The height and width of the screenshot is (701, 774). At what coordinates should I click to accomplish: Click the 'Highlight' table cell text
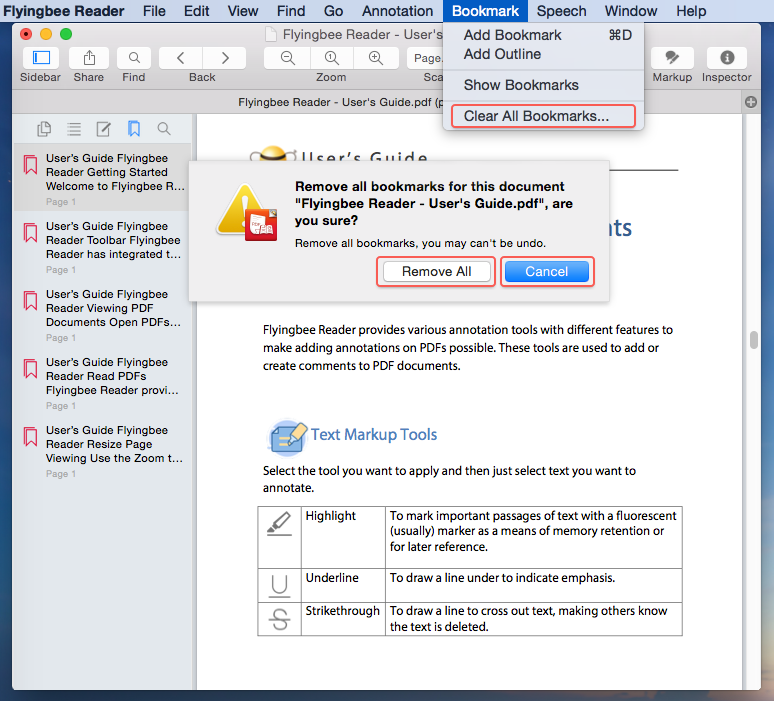[x=330, y=516]
